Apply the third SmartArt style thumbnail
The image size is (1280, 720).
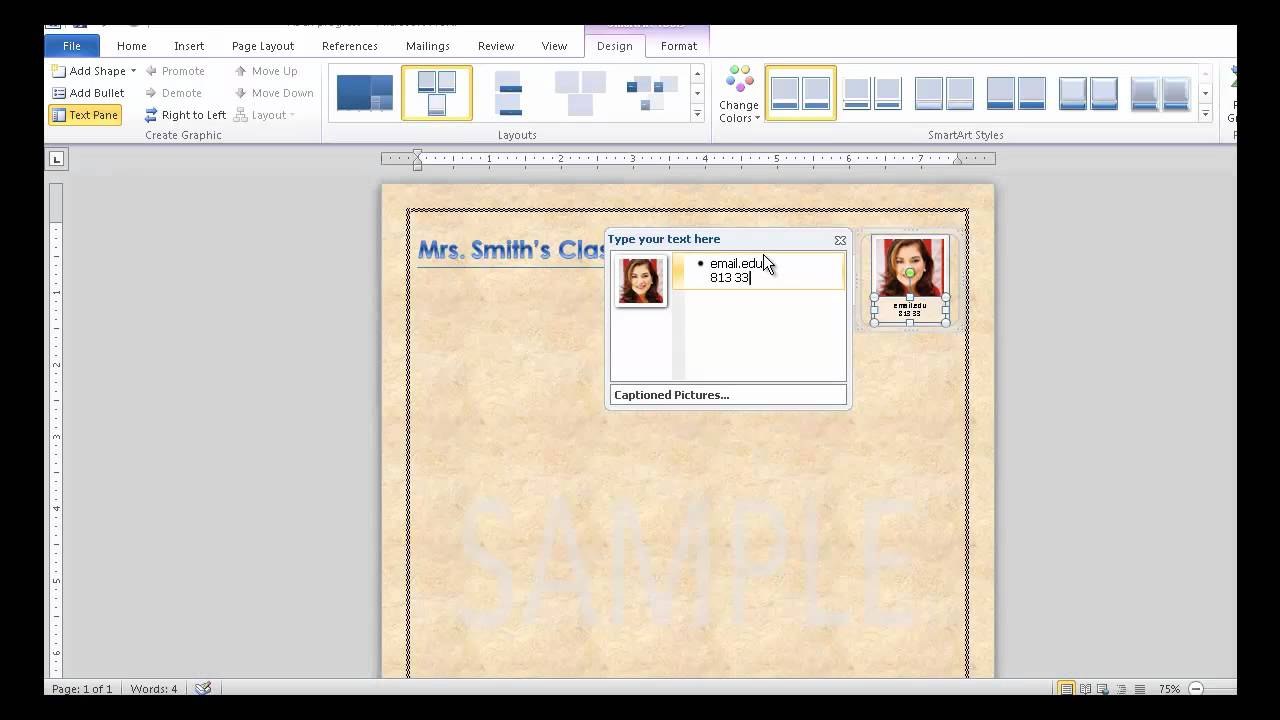coord(944,93)
